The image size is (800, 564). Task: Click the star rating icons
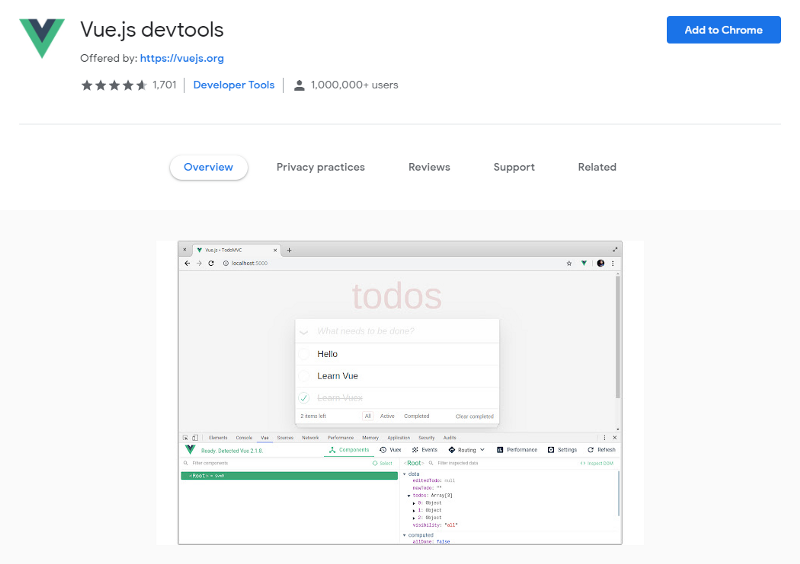[114, 85]
